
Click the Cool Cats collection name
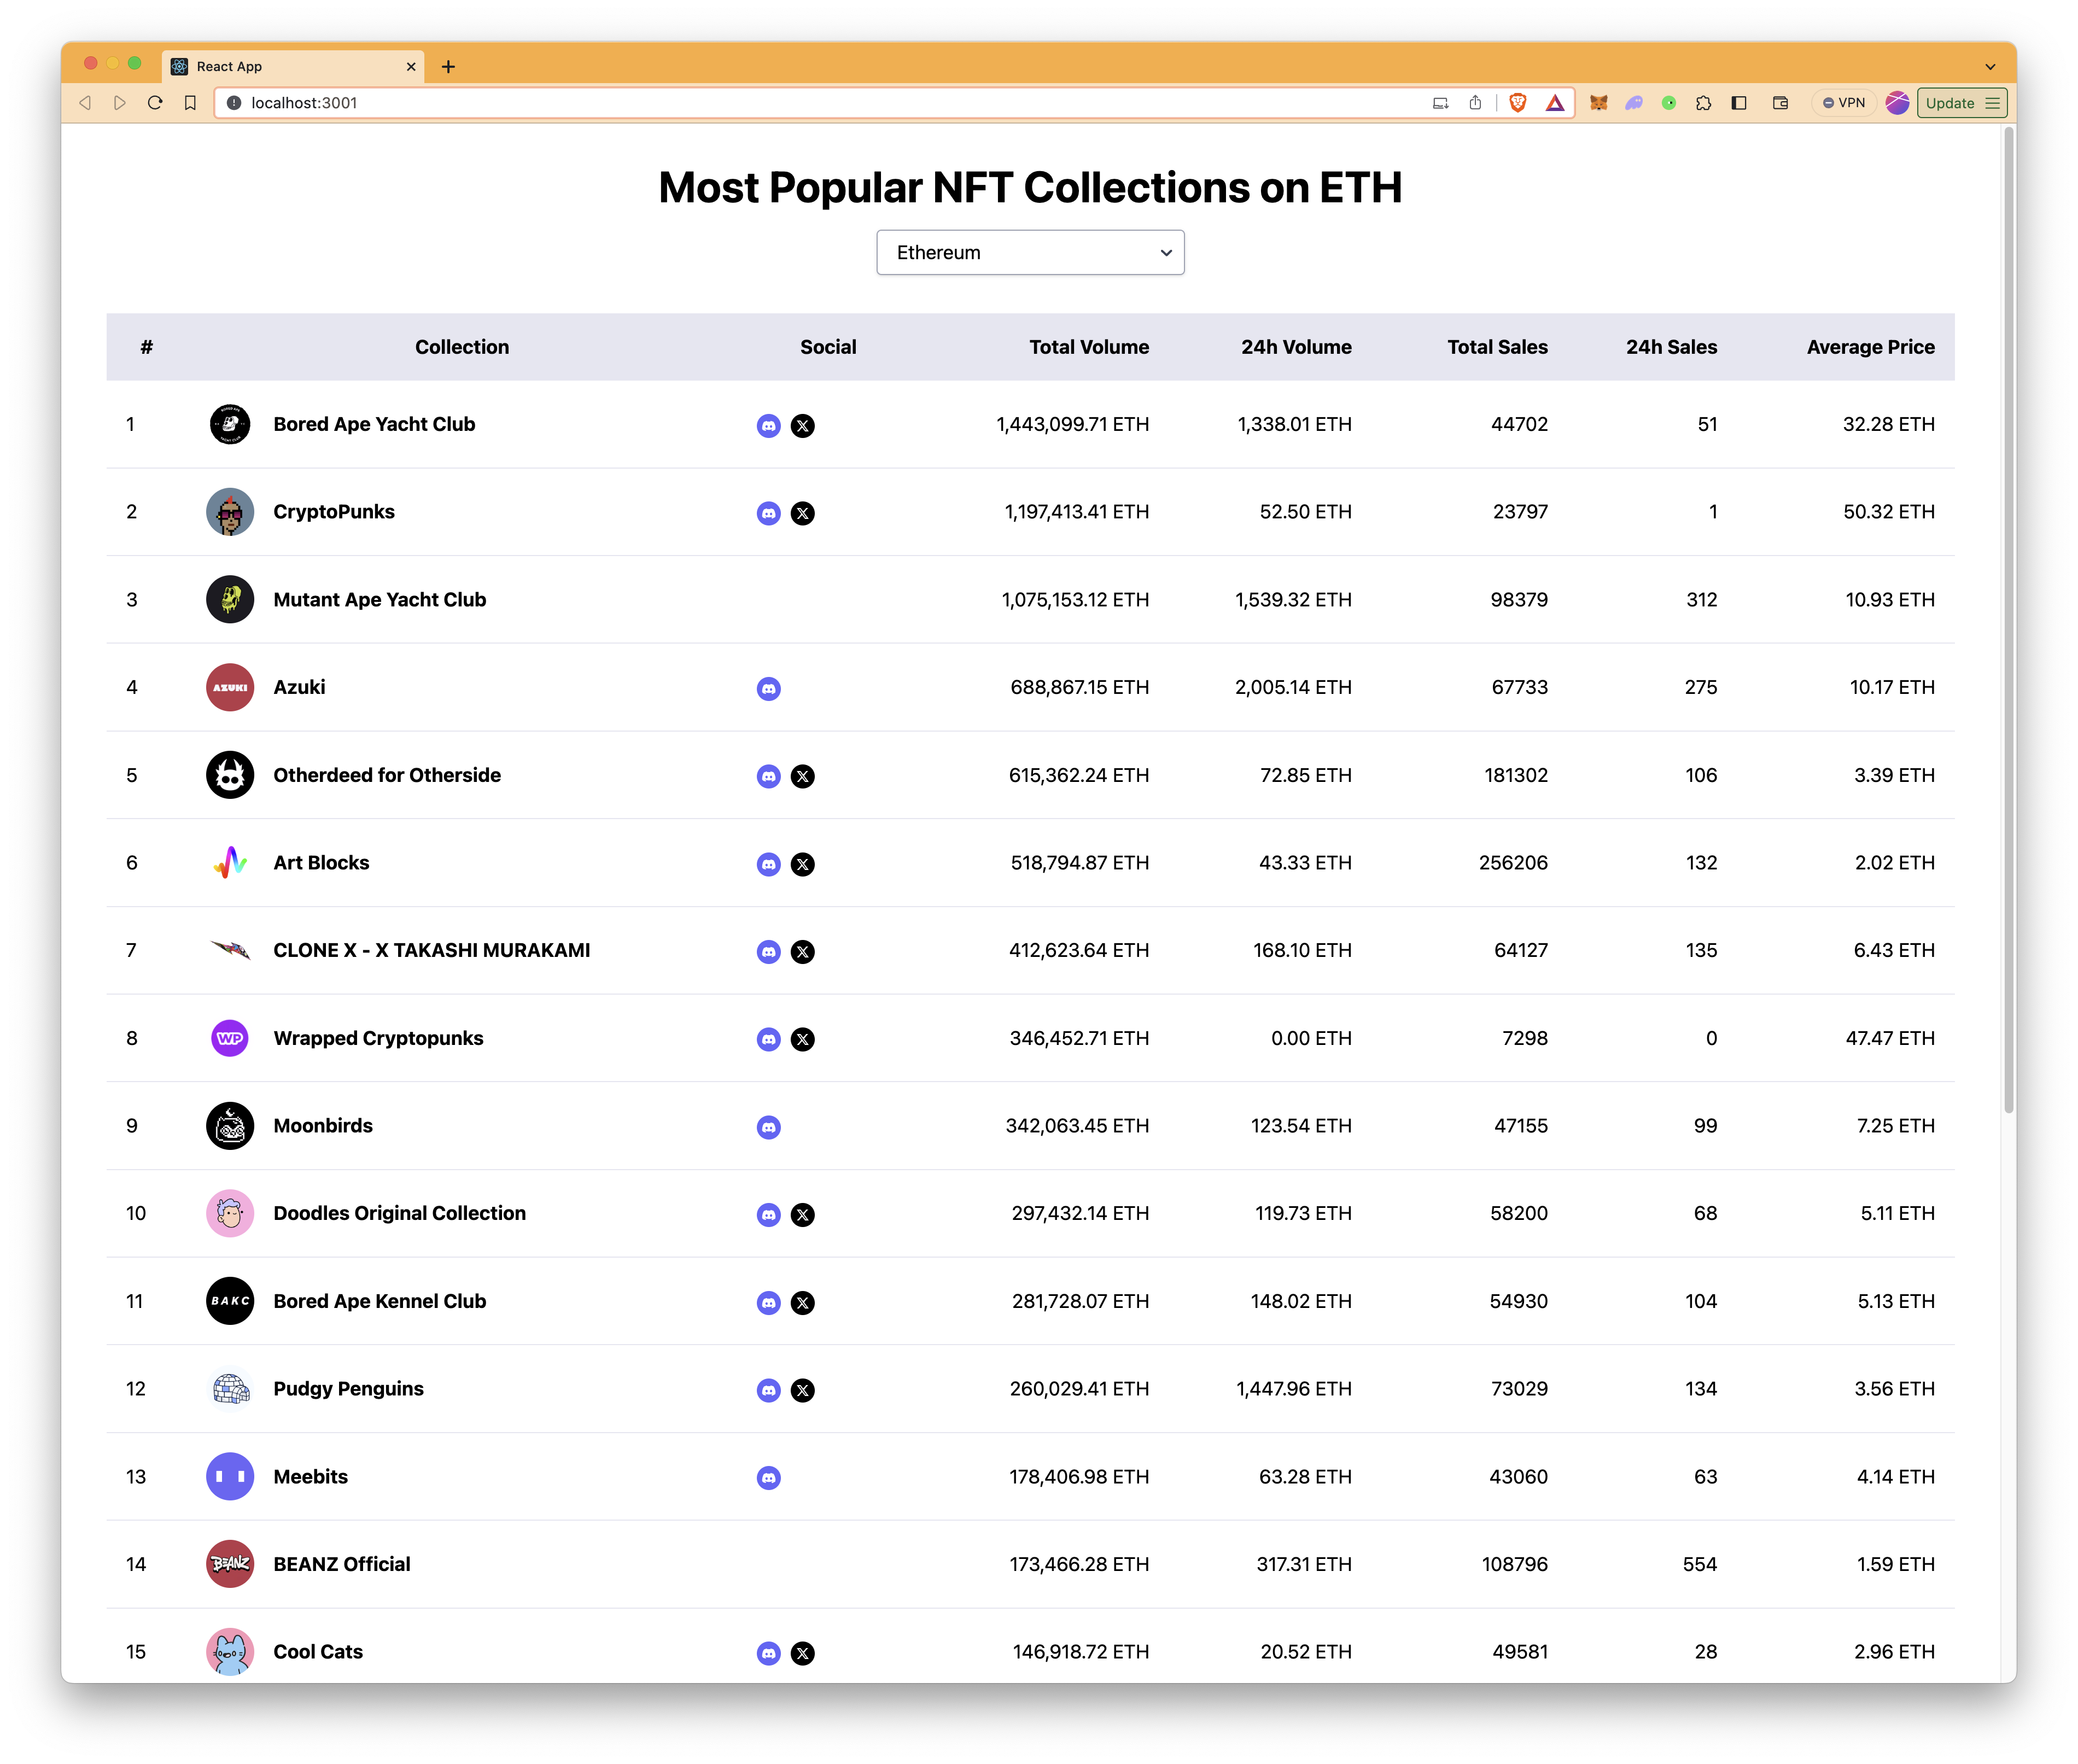(x=318, y=1652)
